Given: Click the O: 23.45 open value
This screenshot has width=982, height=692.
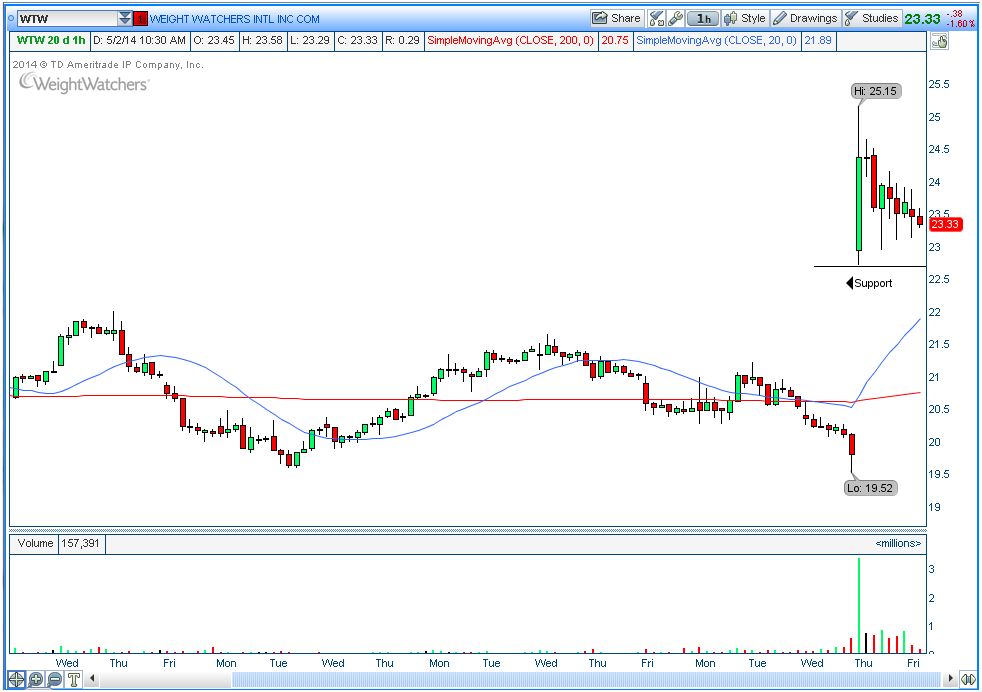Looking at the screenshot, I should coord(214,40).
